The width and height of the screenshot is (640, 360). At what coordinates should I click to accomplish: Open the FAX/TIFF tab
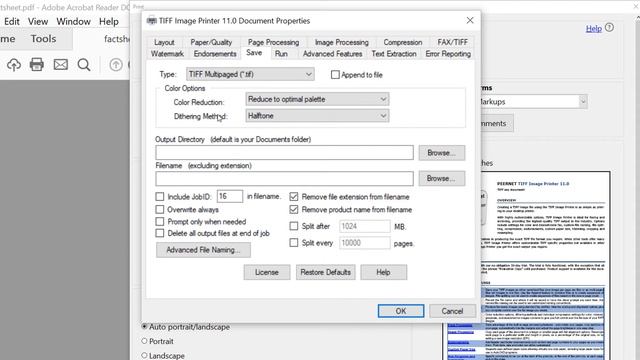point(452,42)
